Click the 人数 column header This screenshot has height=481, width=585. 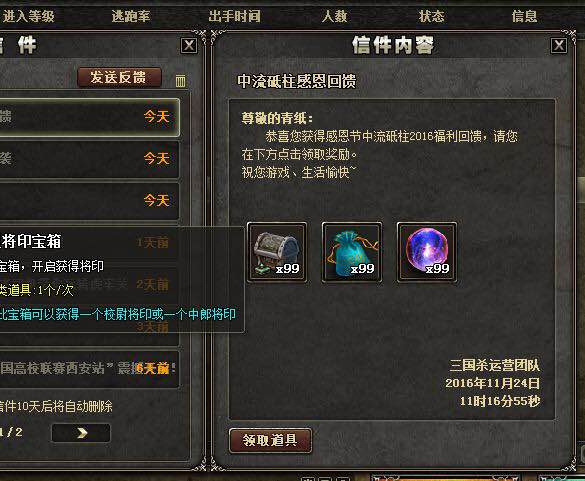(334, 16)
